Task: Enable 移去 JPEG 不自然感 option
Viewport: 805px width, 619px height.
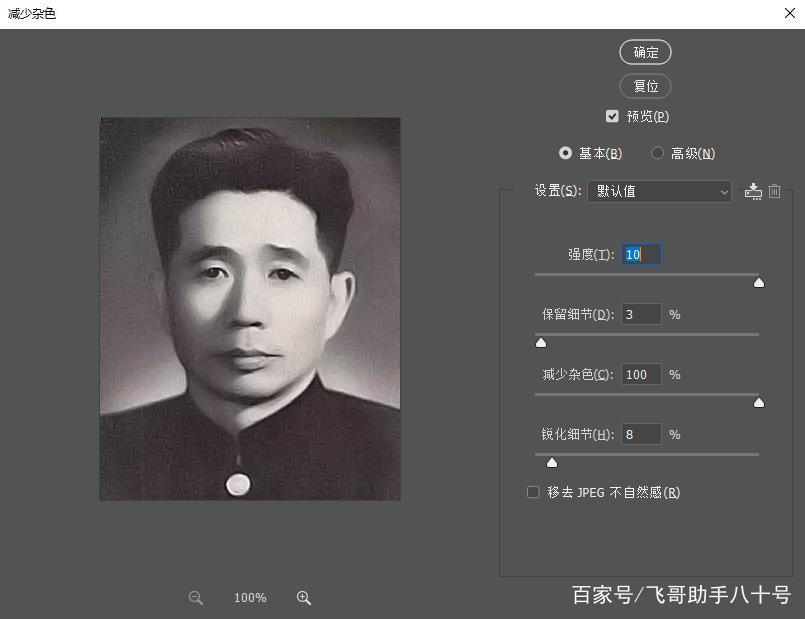Action: click(533, 492)
